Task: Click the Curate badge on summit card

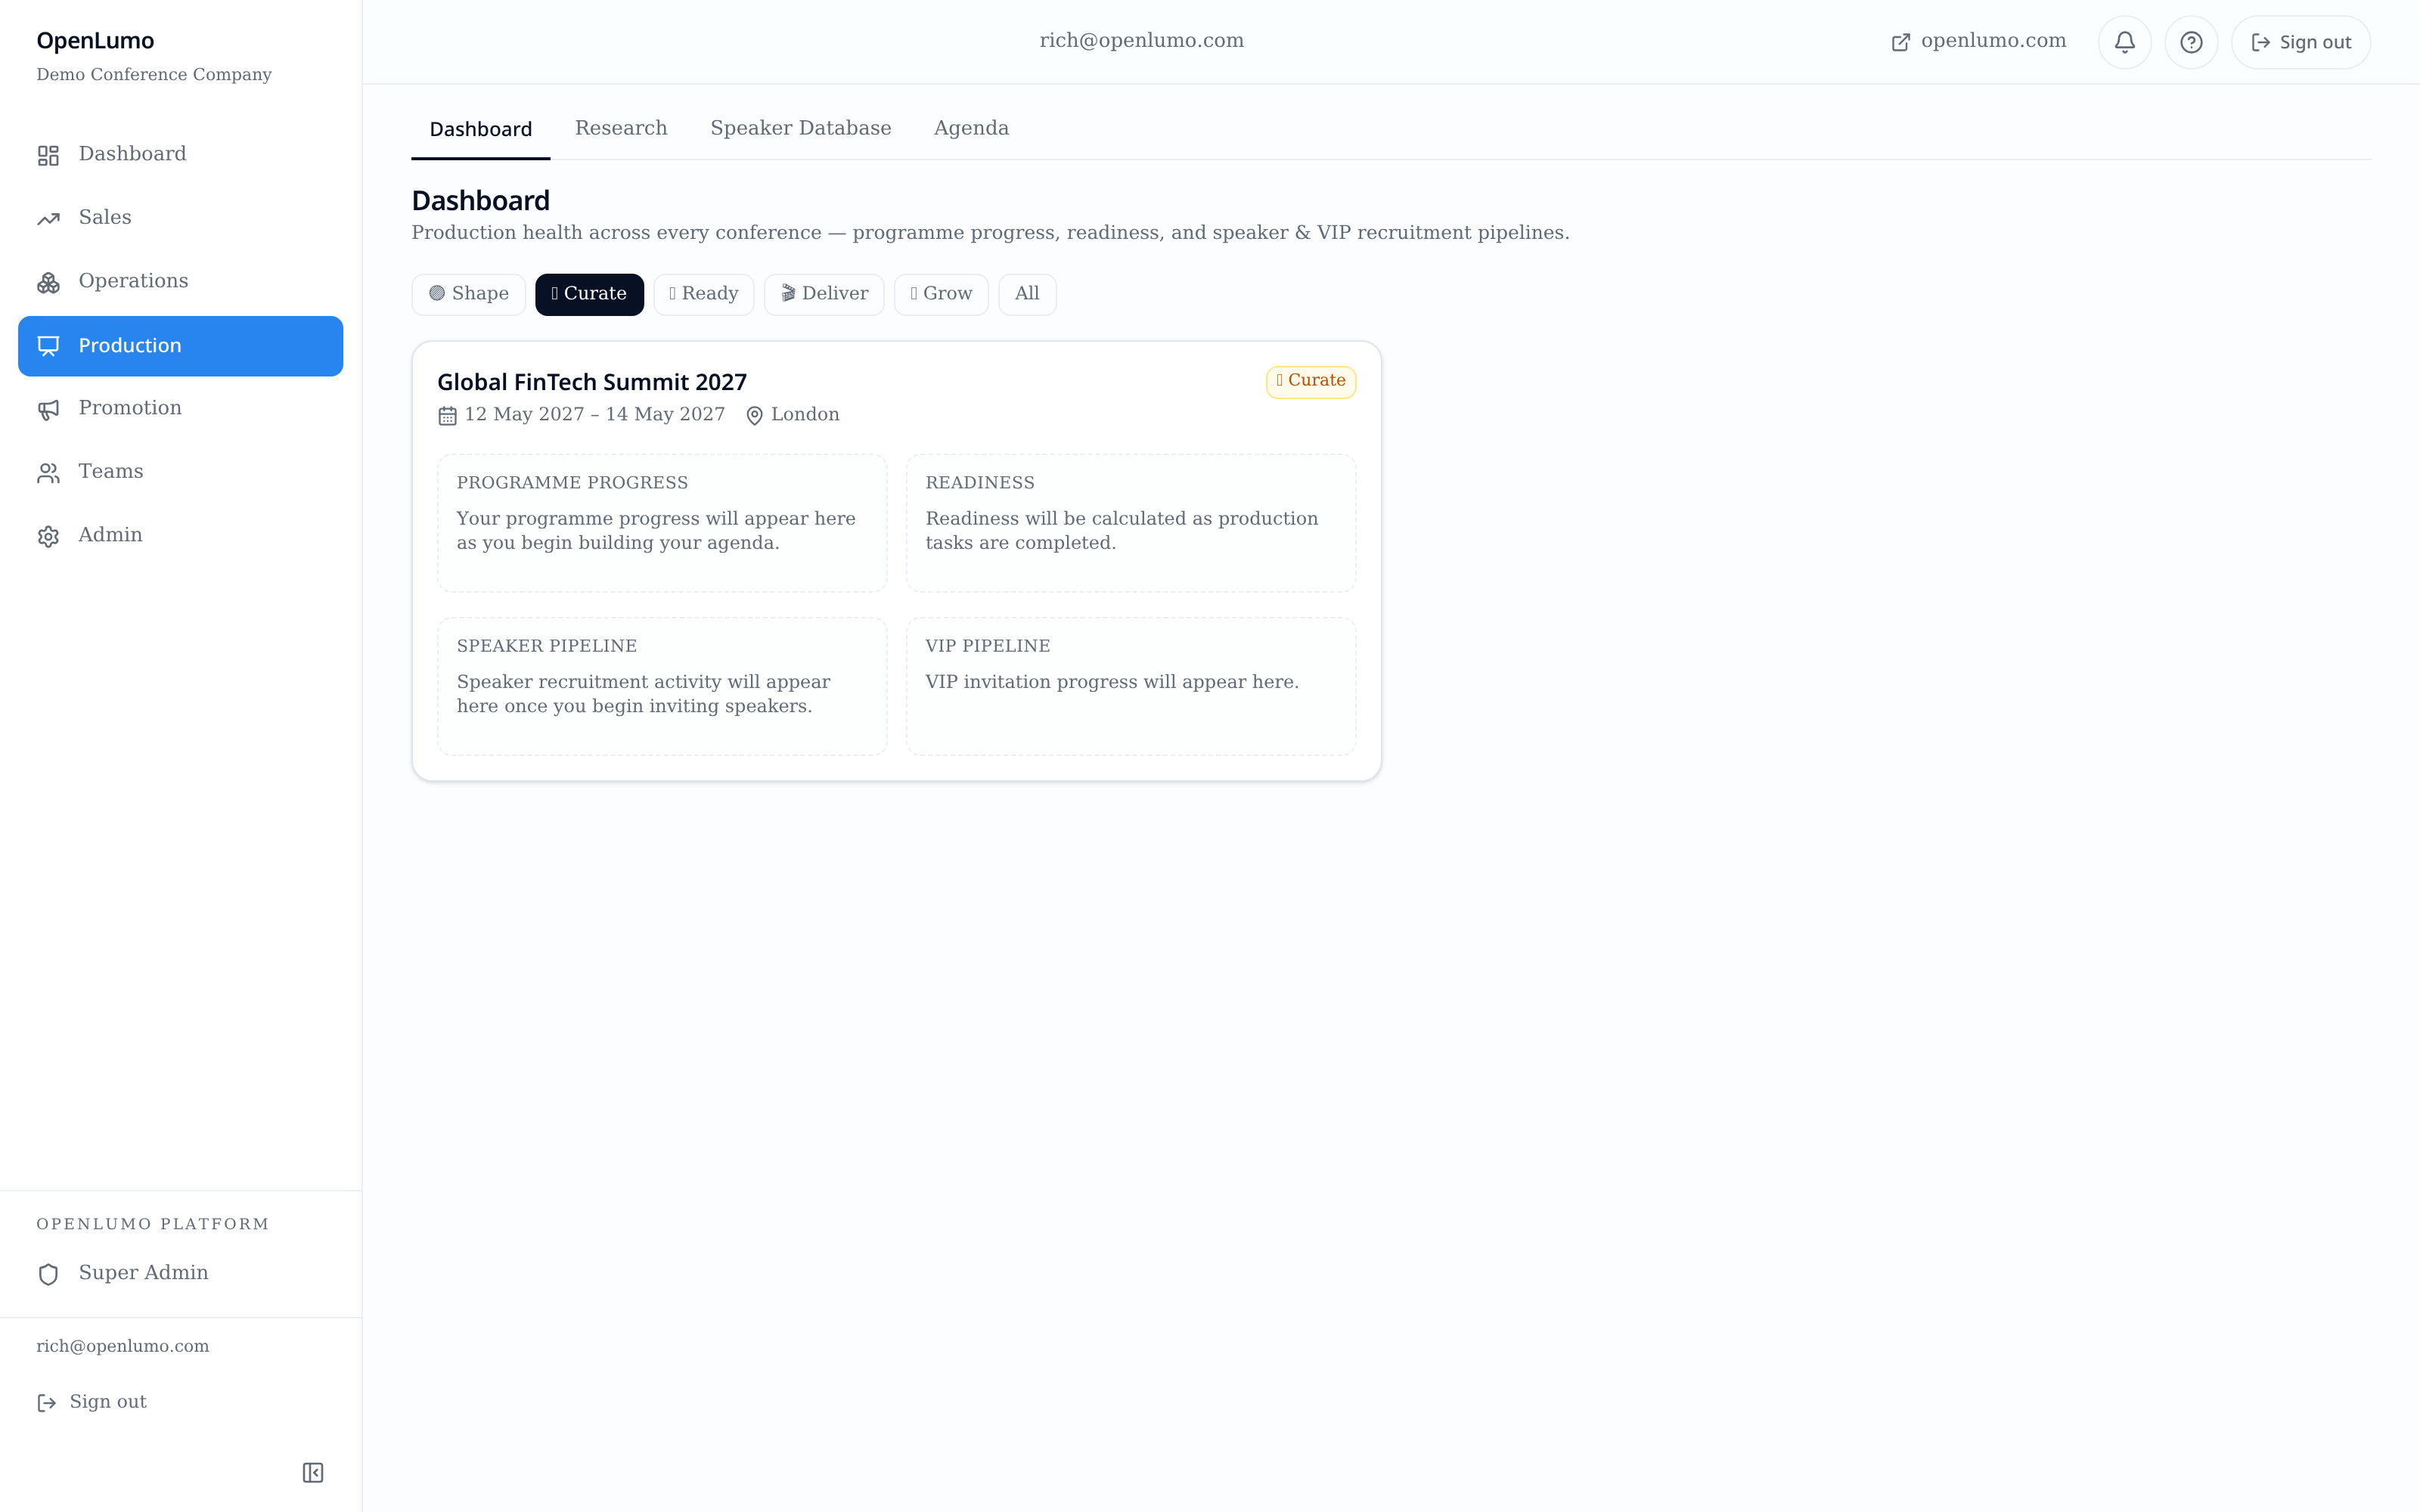Action: point(1311,381)
